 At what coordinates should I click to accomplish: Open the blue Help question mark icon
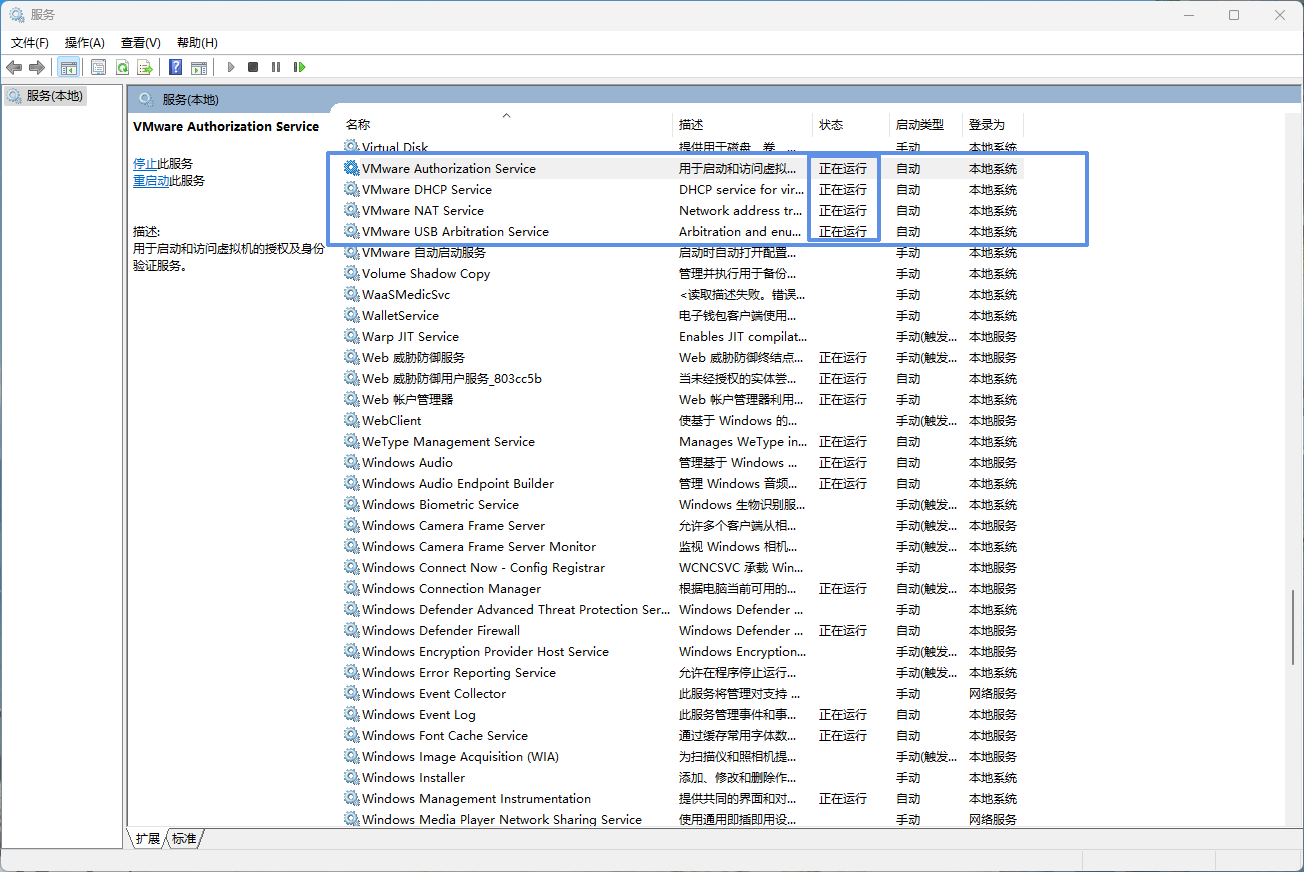pyautogui.click(x=175, y=67)
